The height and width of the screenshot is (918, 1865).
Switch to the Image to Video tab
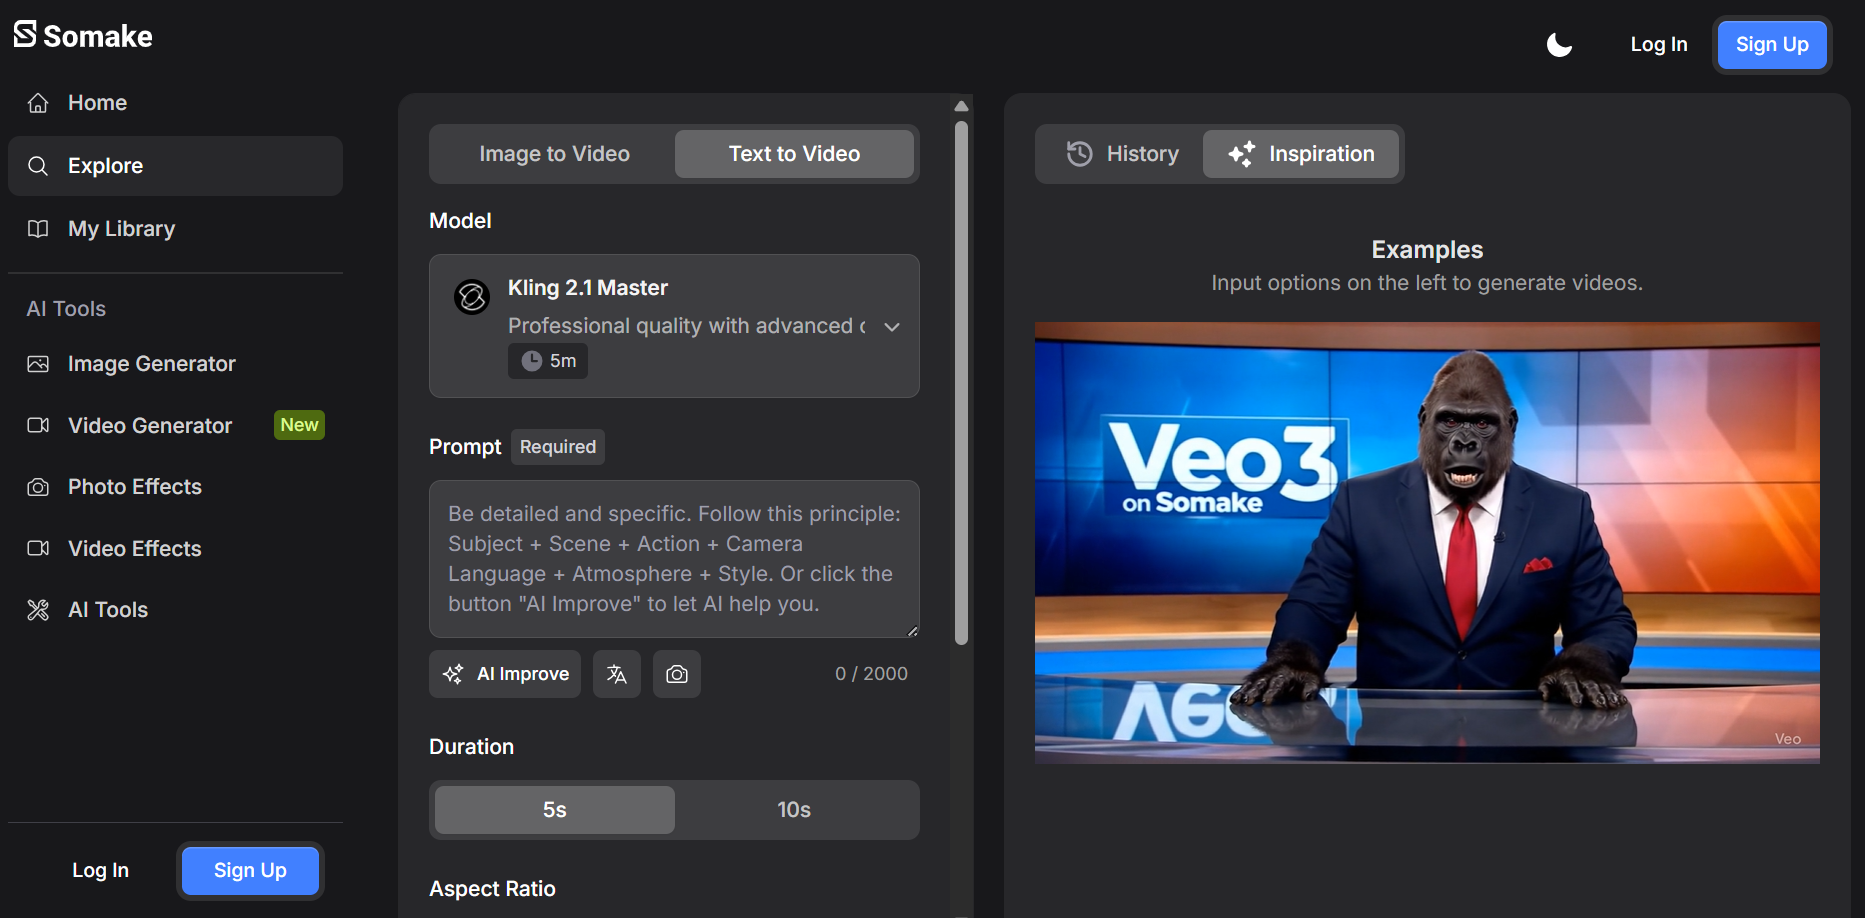[554, 154]
